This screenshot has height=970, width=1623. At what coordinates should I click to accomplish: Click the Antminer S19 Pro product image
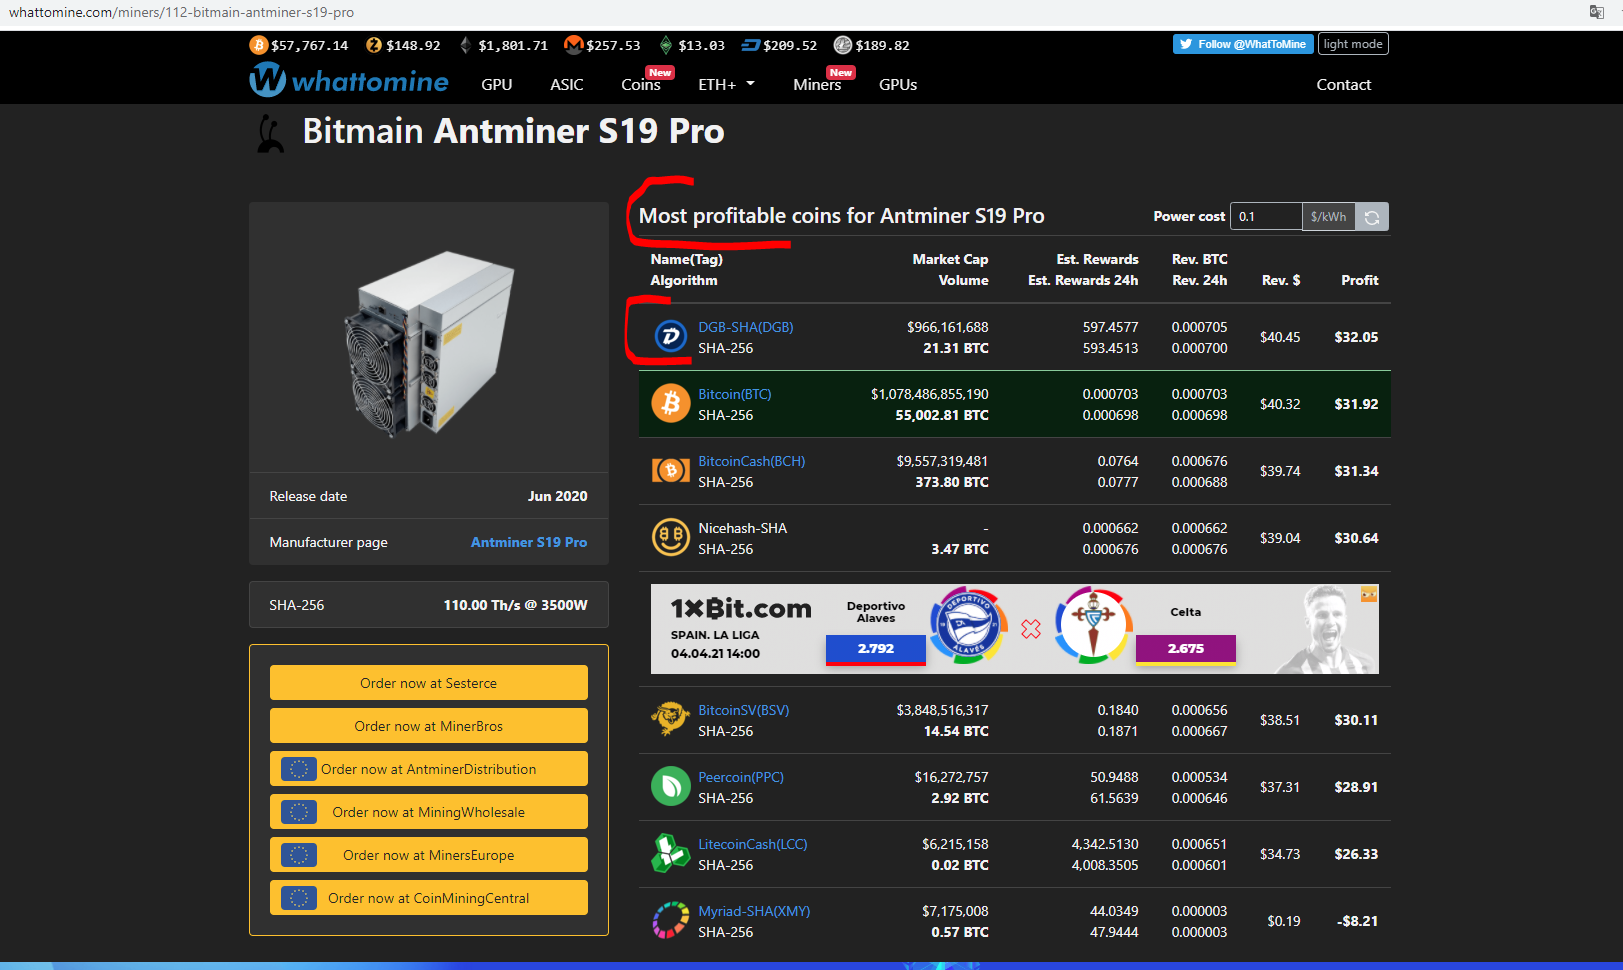[429, 342]
